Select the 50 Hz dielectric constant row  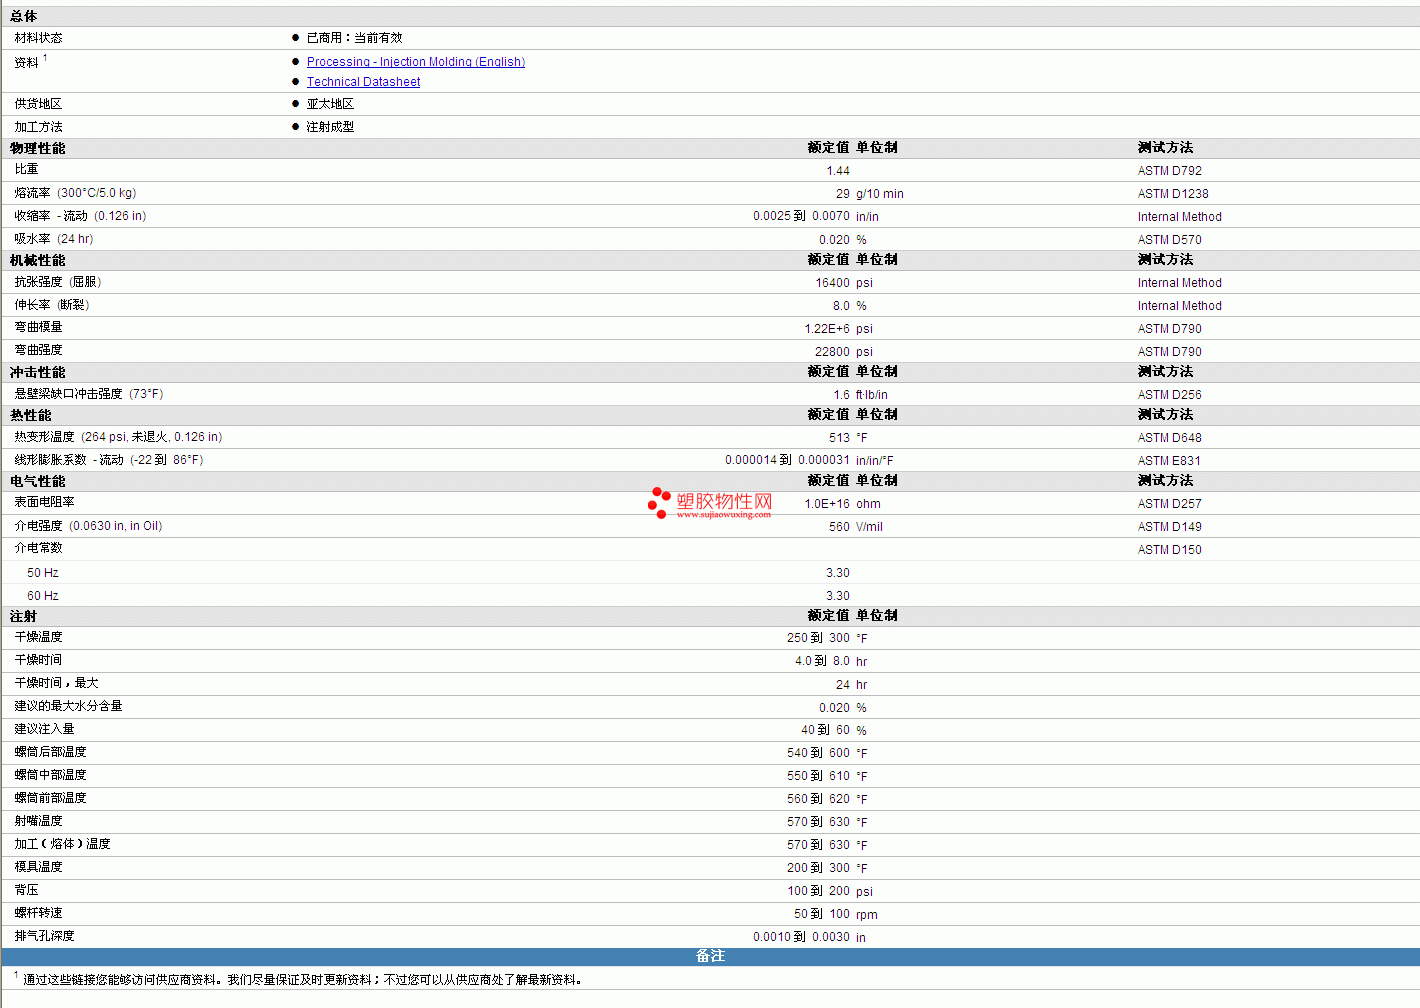click(710, 573)
